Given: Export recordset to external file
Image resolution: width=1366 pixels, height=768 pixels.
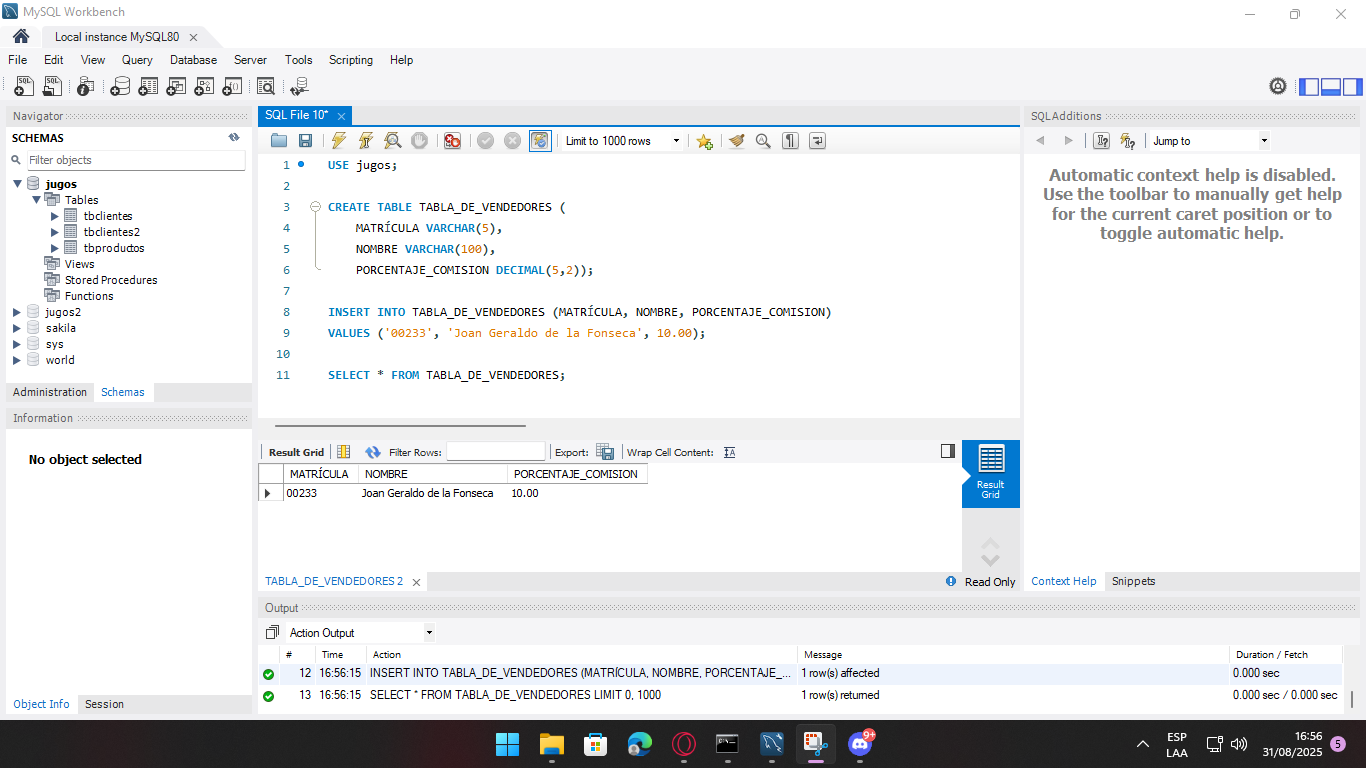Looking at the screenshot, I should pyautogui.click(x=605, y=452).
